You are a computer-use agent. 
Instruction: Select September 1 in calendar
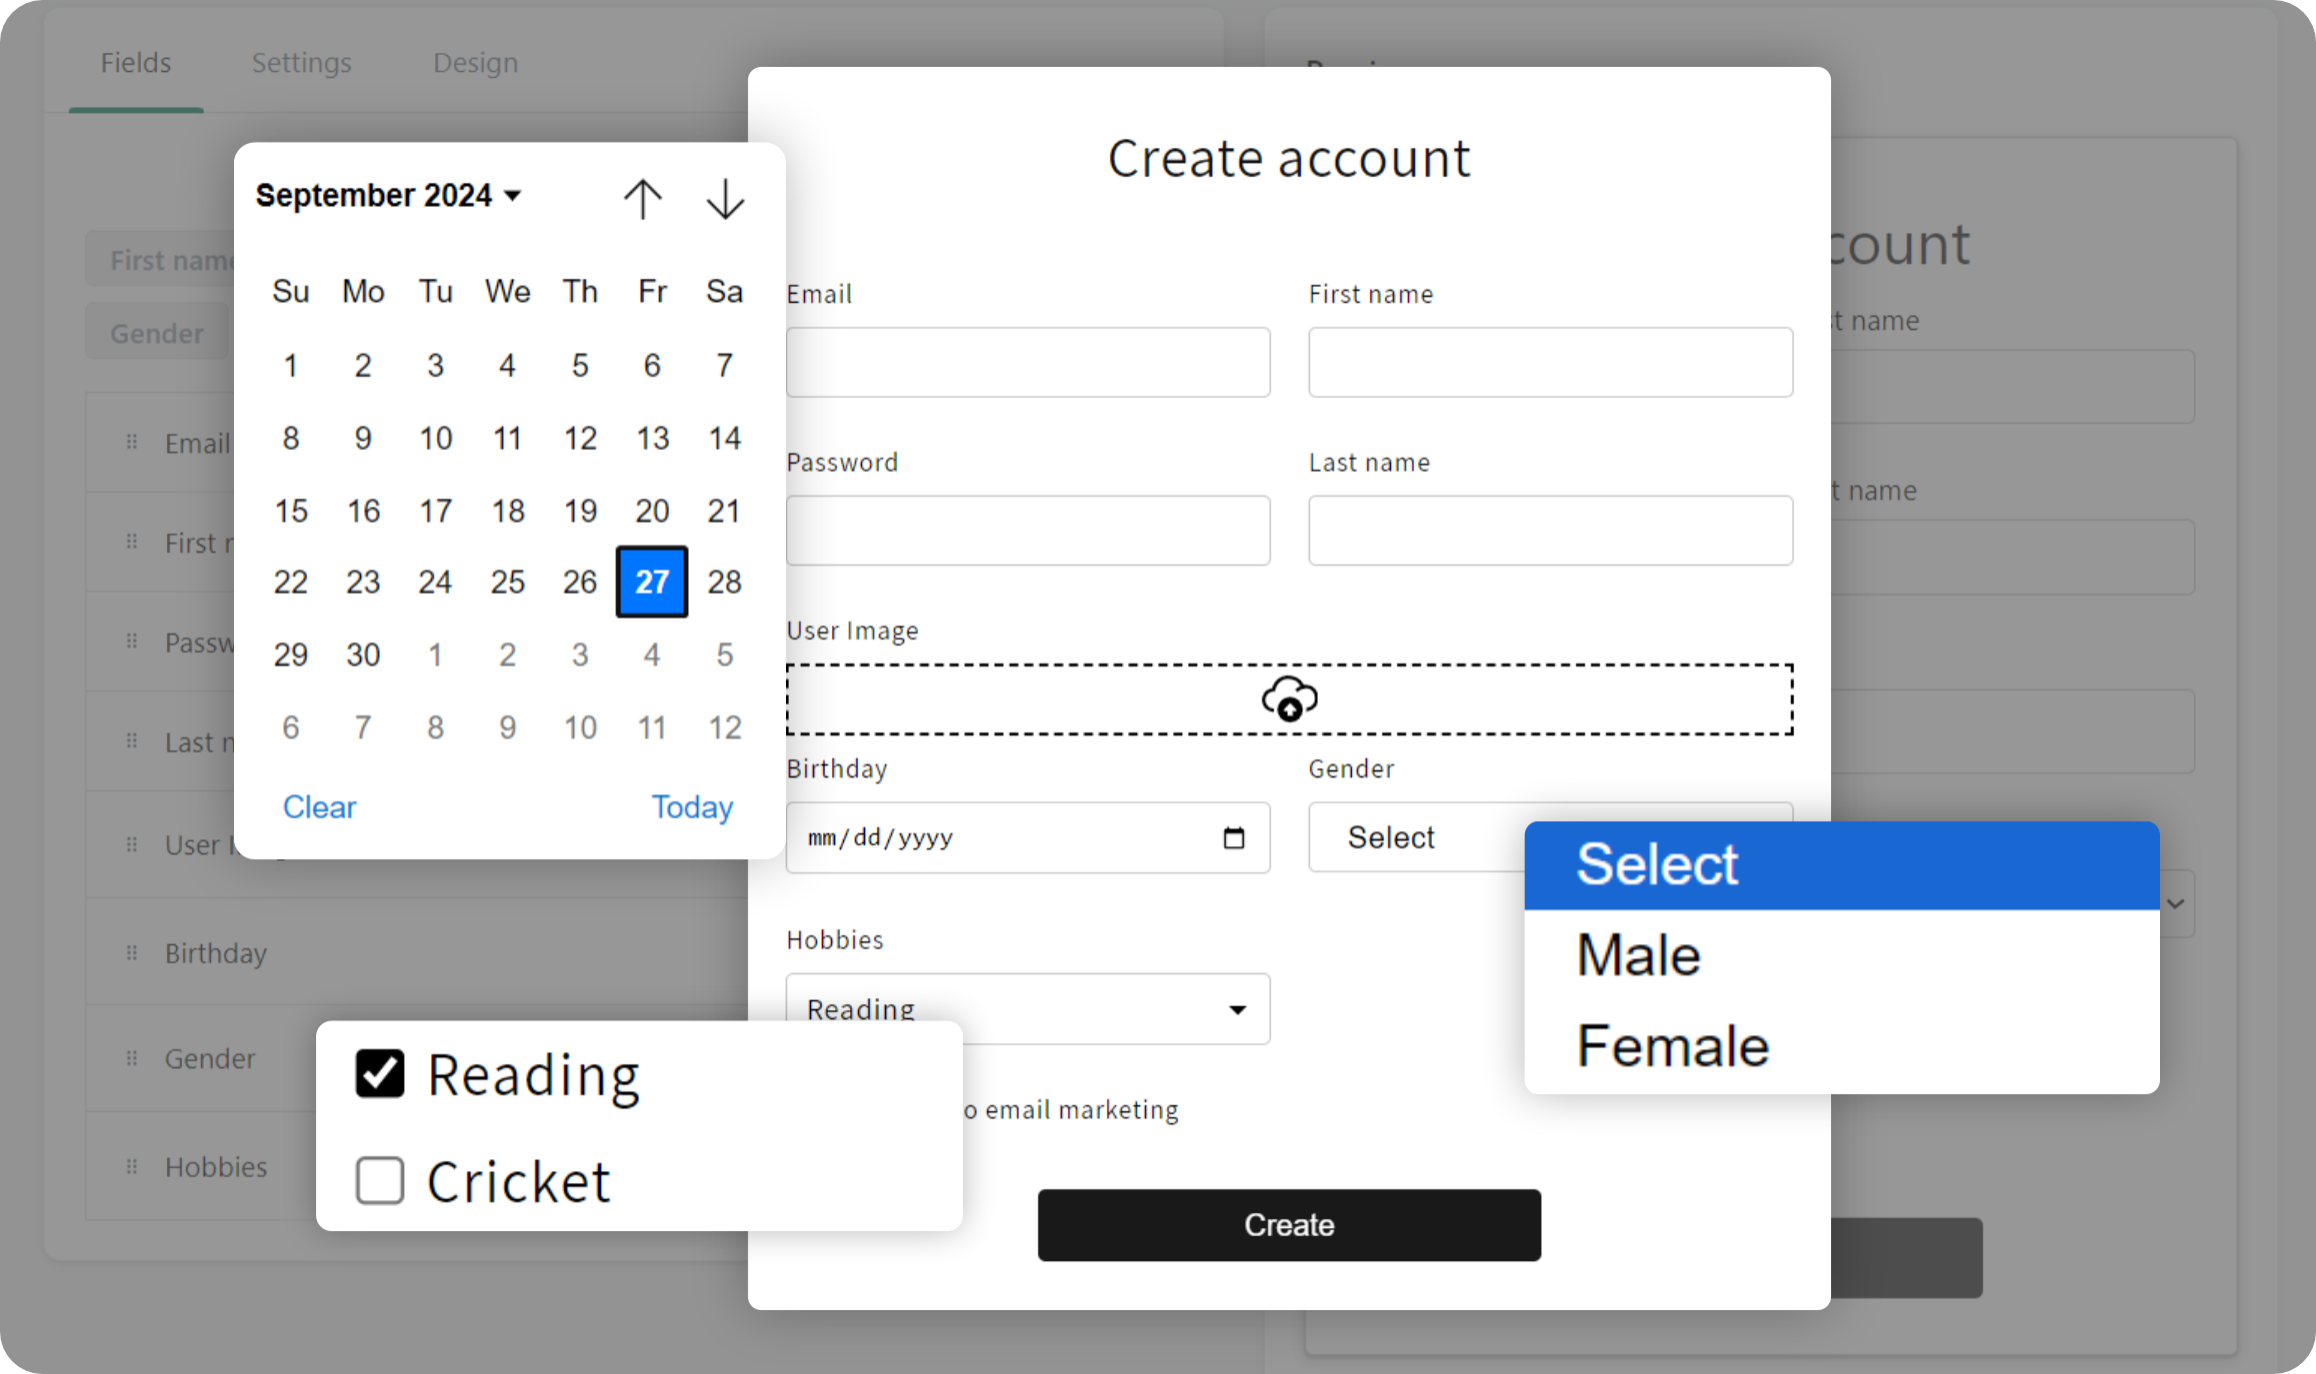coord(291,365)
